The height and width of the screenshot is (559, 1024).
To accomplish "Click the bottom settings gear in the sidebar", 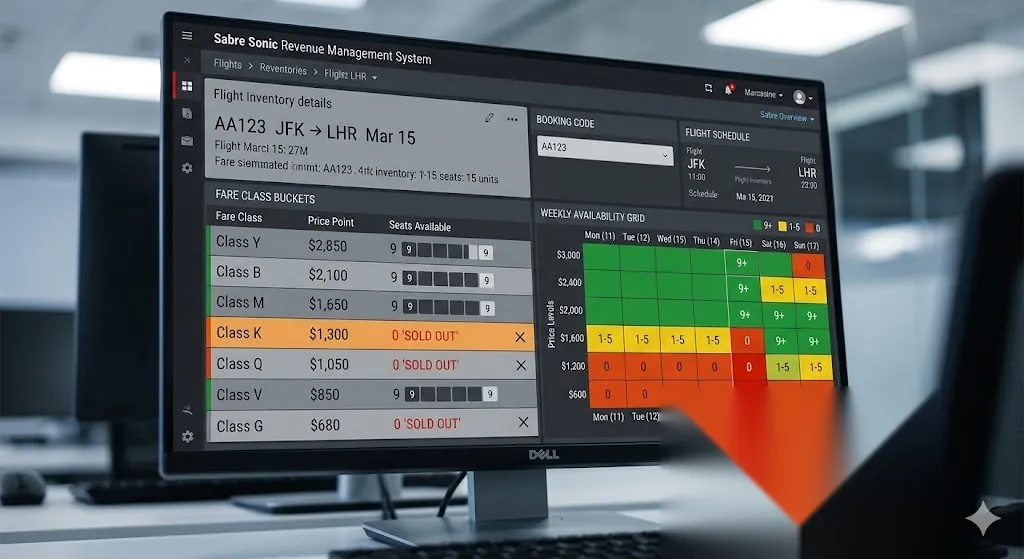I will pos(187,436).
